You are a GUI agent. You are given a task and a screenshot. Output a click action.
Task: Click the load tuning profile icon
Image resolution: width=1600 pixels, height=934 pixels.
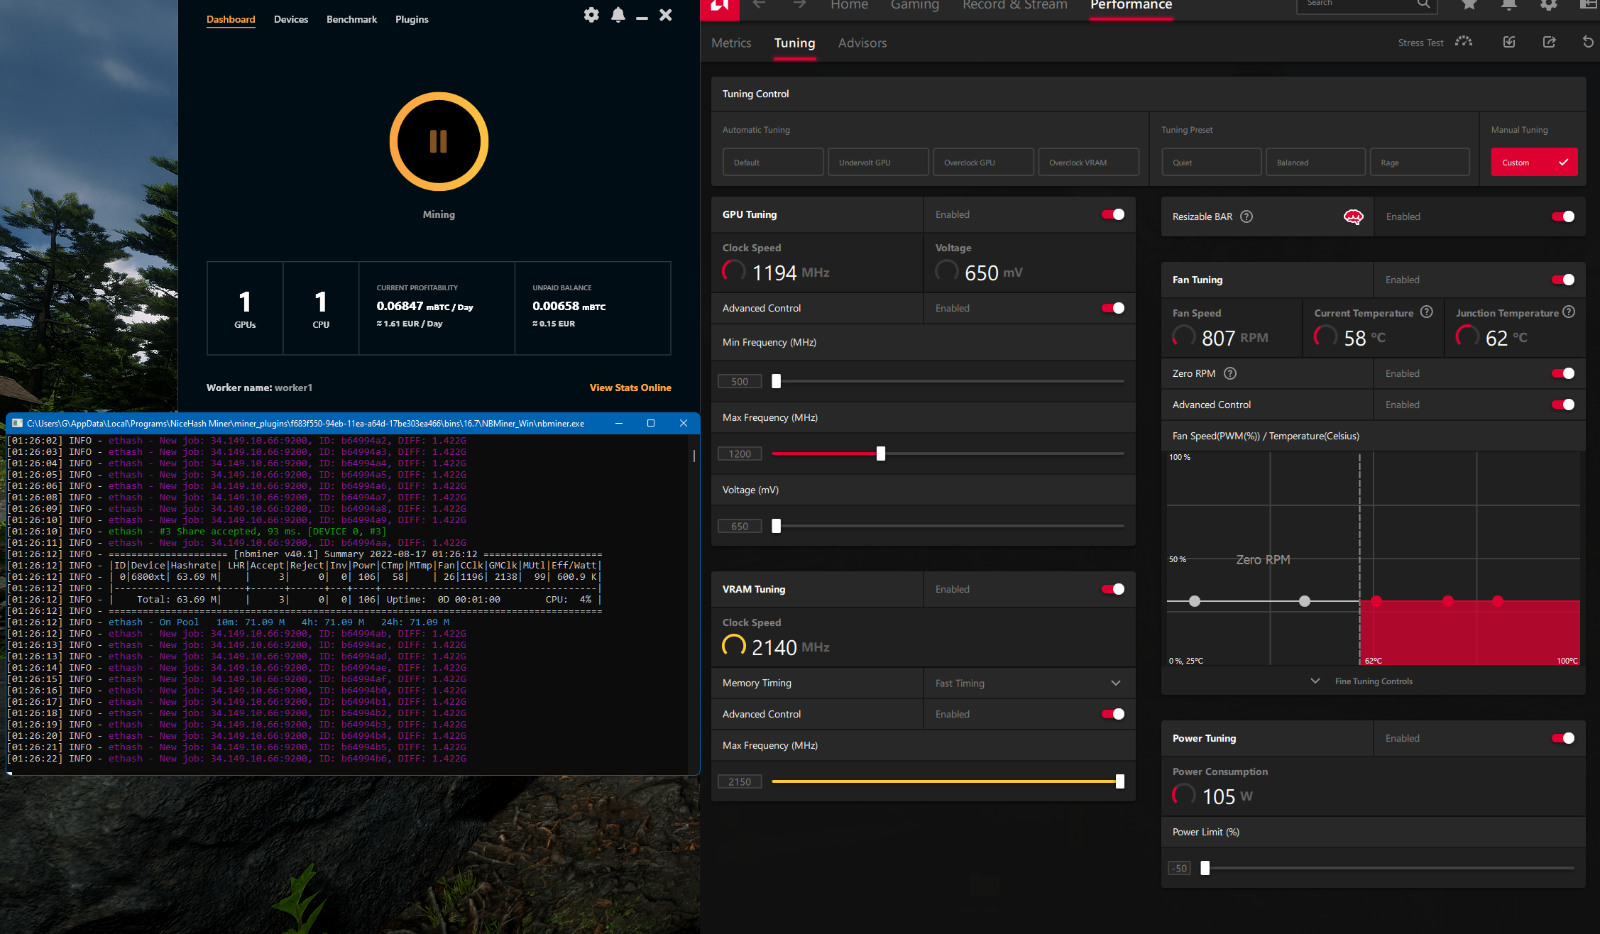tap(1509, 42)
